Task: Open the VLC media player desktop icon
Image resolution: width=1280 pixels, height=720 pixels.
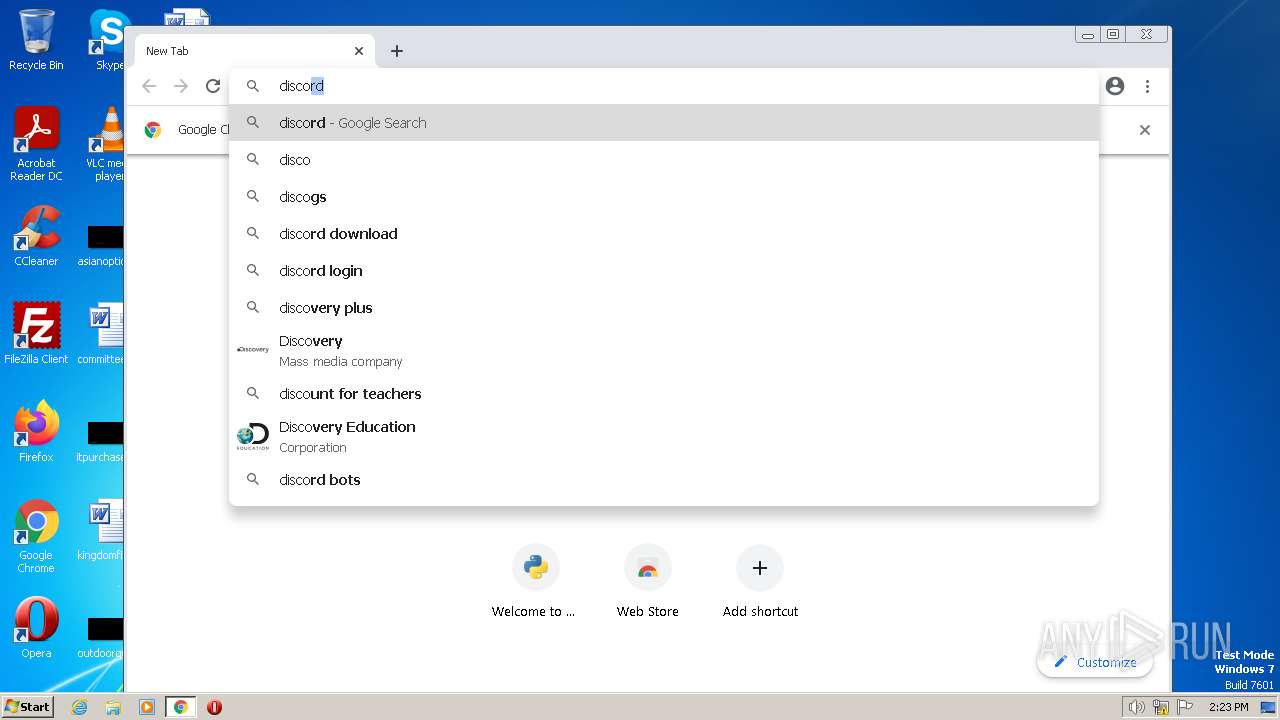Action: point(106,144)
